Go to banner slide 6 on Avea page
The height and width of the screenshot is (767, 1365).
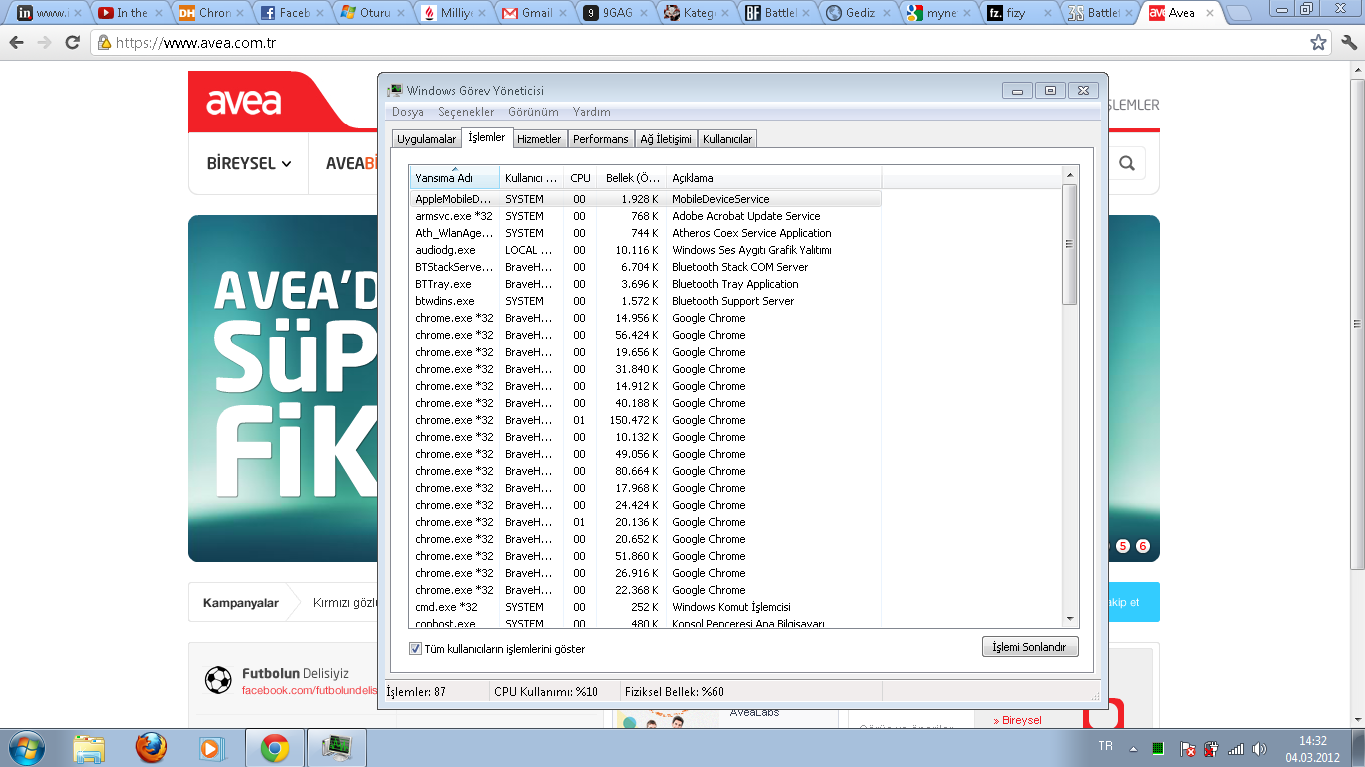[x=1143, y=546]
